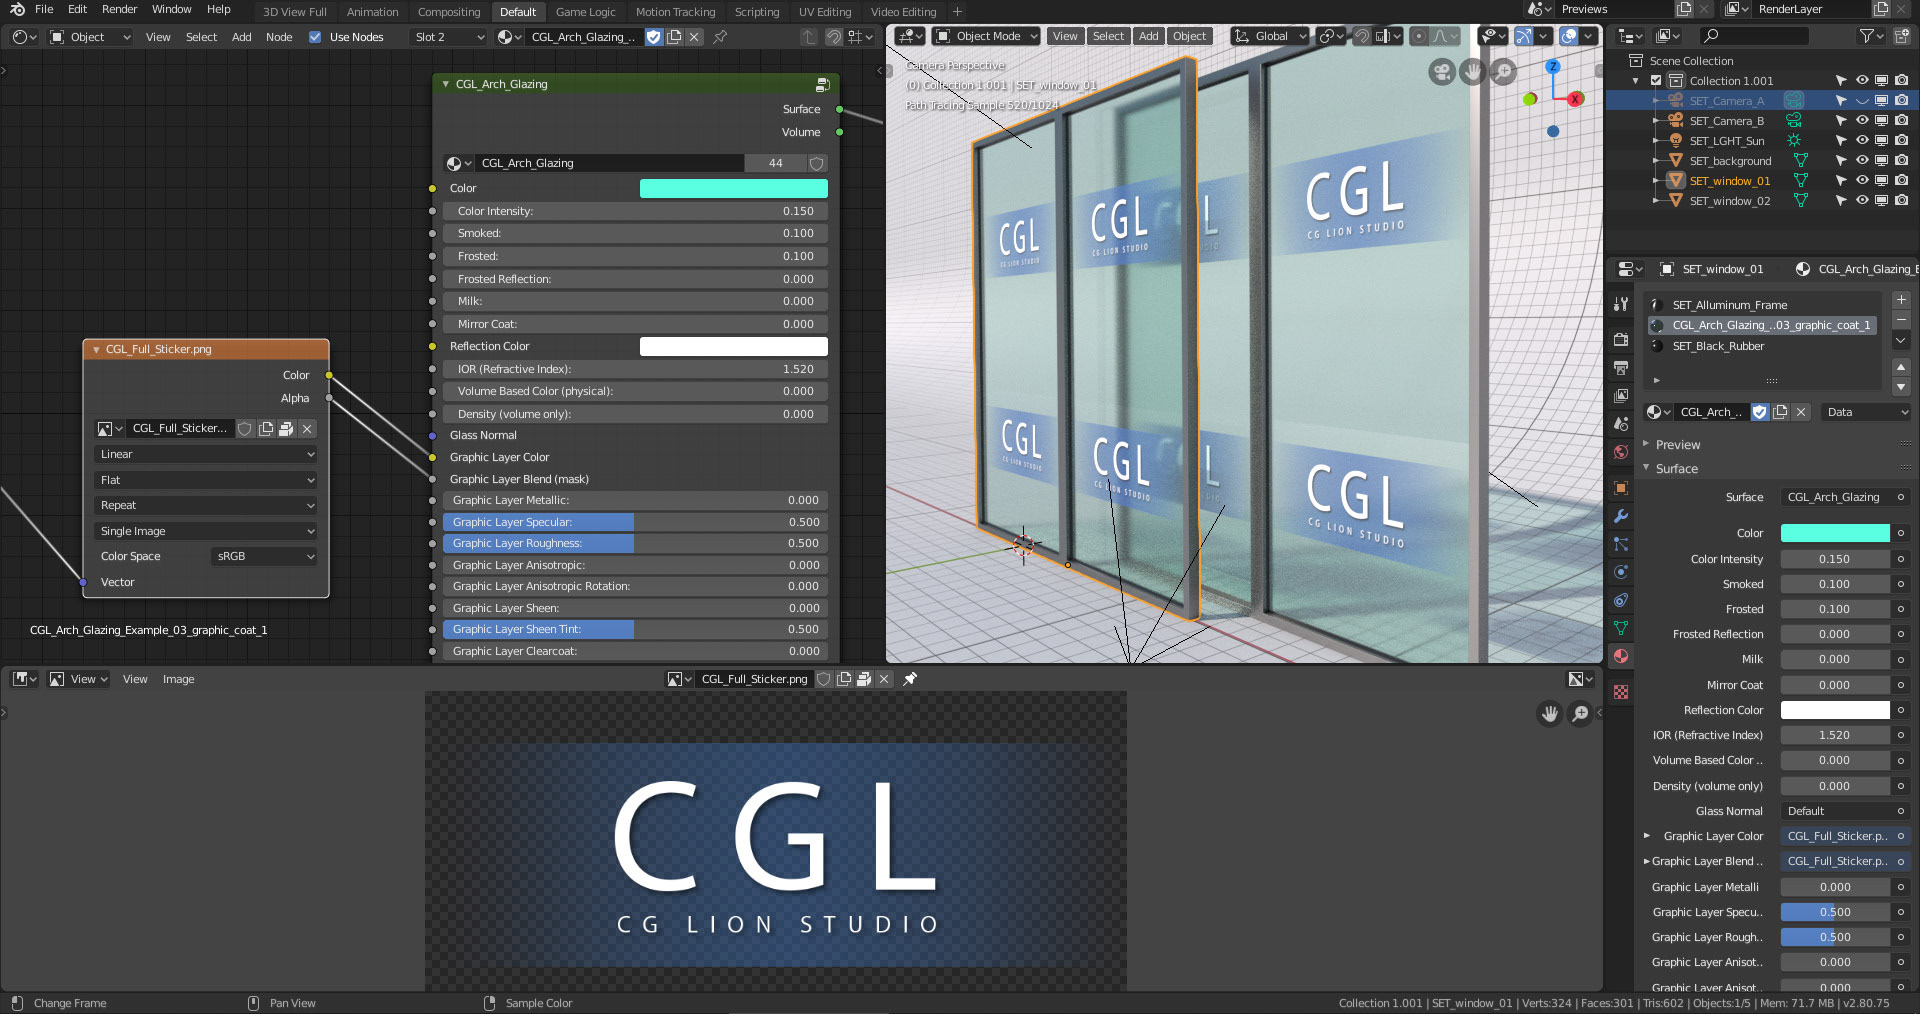This screenshot has width=1920, height=1014.
Task: Open the Linear interpolation dropdown on image node
Action: [x=206, y=454]
